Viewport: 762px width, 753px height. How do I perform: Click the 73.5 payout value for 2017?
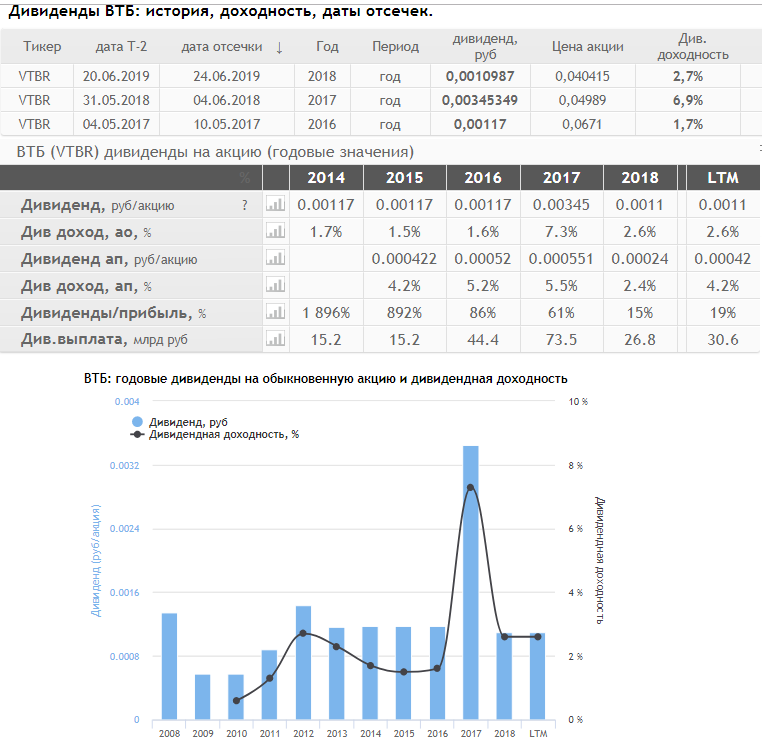561,339
